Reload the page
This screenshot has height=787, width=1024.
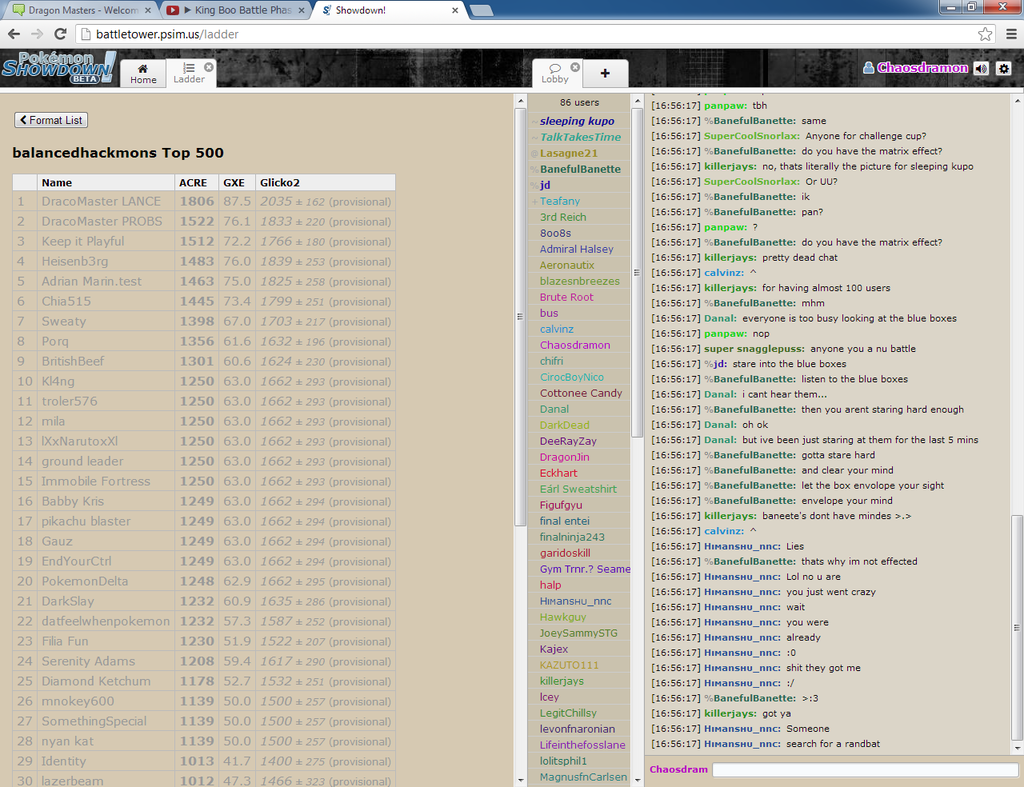click(59, 34)
